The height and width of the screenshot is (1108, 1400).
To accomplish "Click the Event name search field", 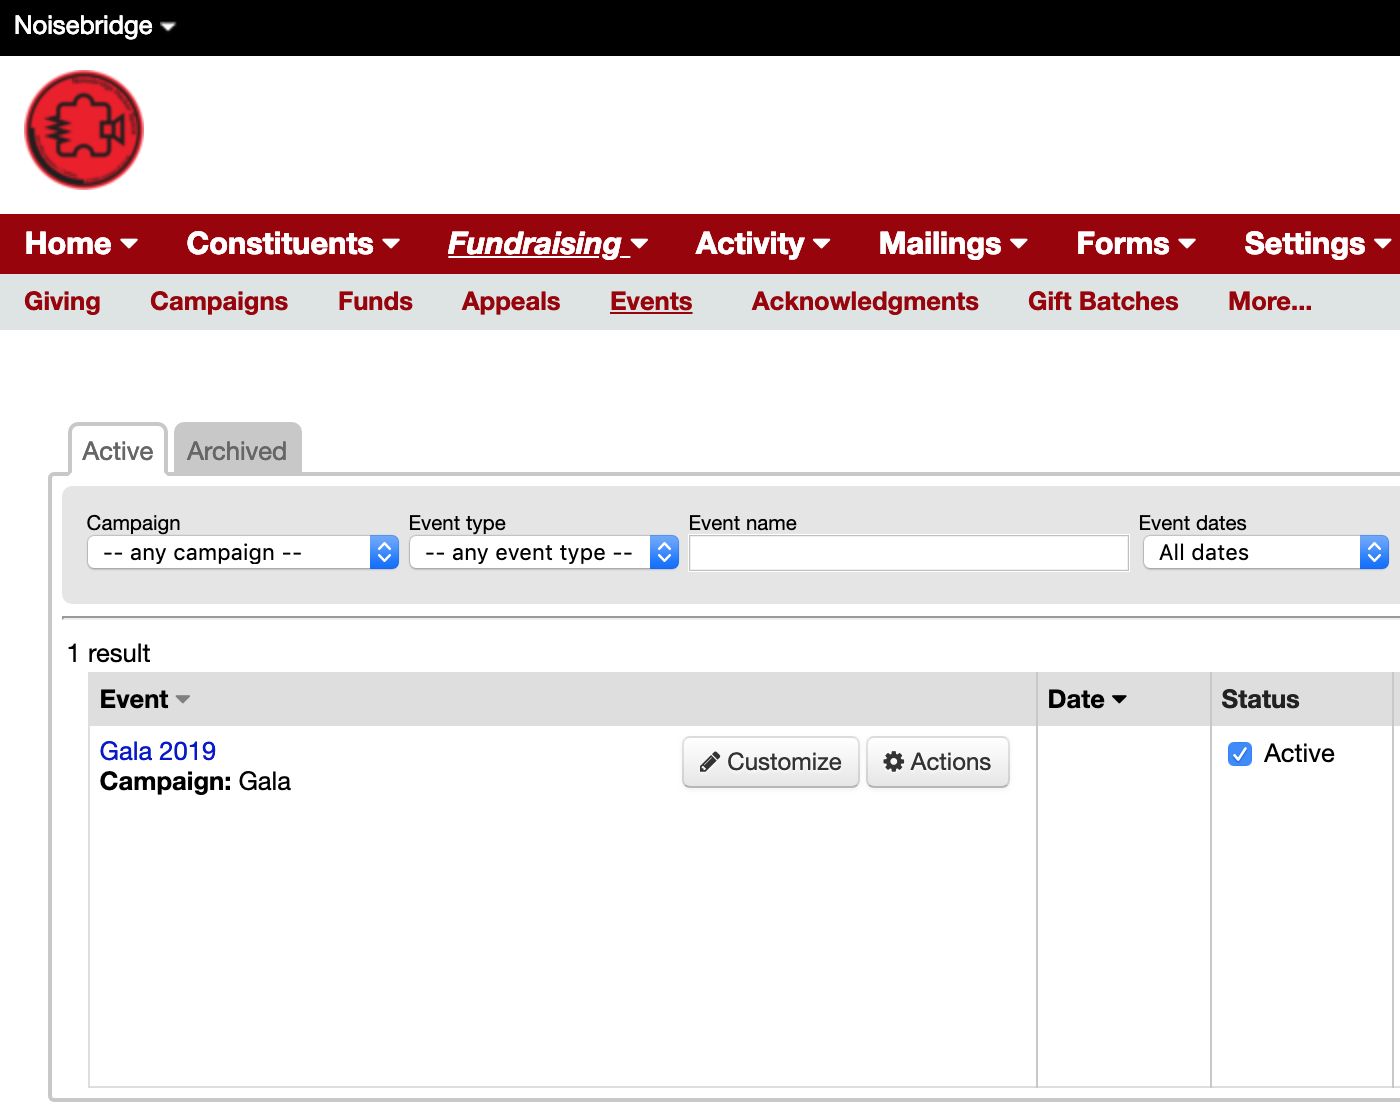I will (908, 553).
